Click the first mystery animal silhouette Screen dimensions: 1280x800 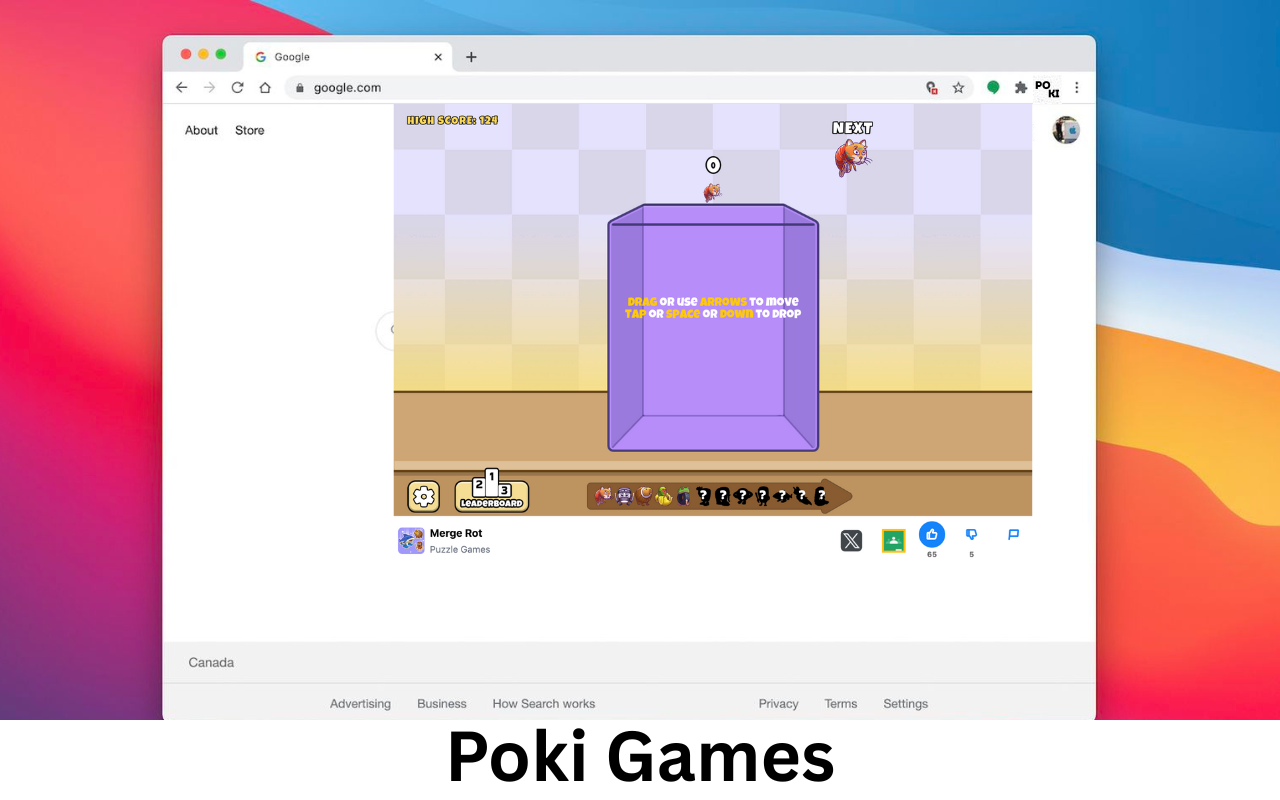pyautogui.click(x=703, y=495)
